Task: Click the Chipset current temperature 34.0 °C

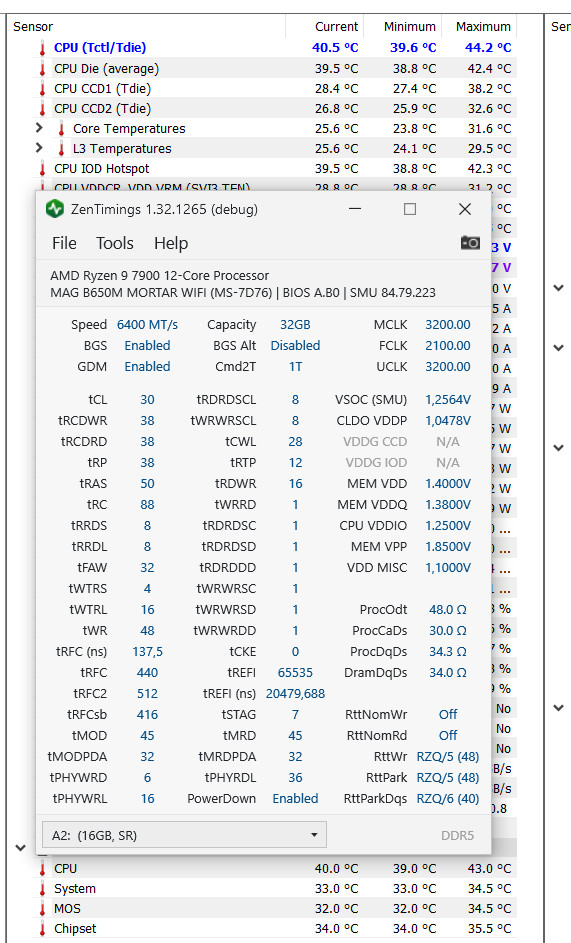Action: [x=336, y=929]
